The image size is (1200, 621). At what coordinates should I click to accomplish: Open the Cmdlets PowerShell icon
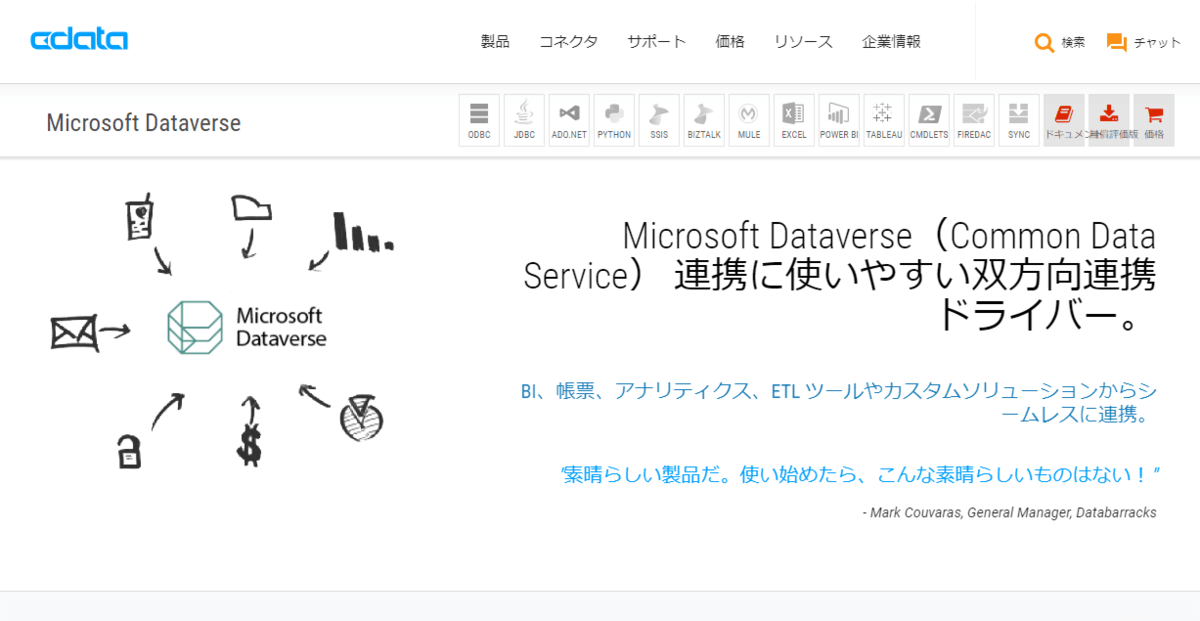tap(929, 120)
